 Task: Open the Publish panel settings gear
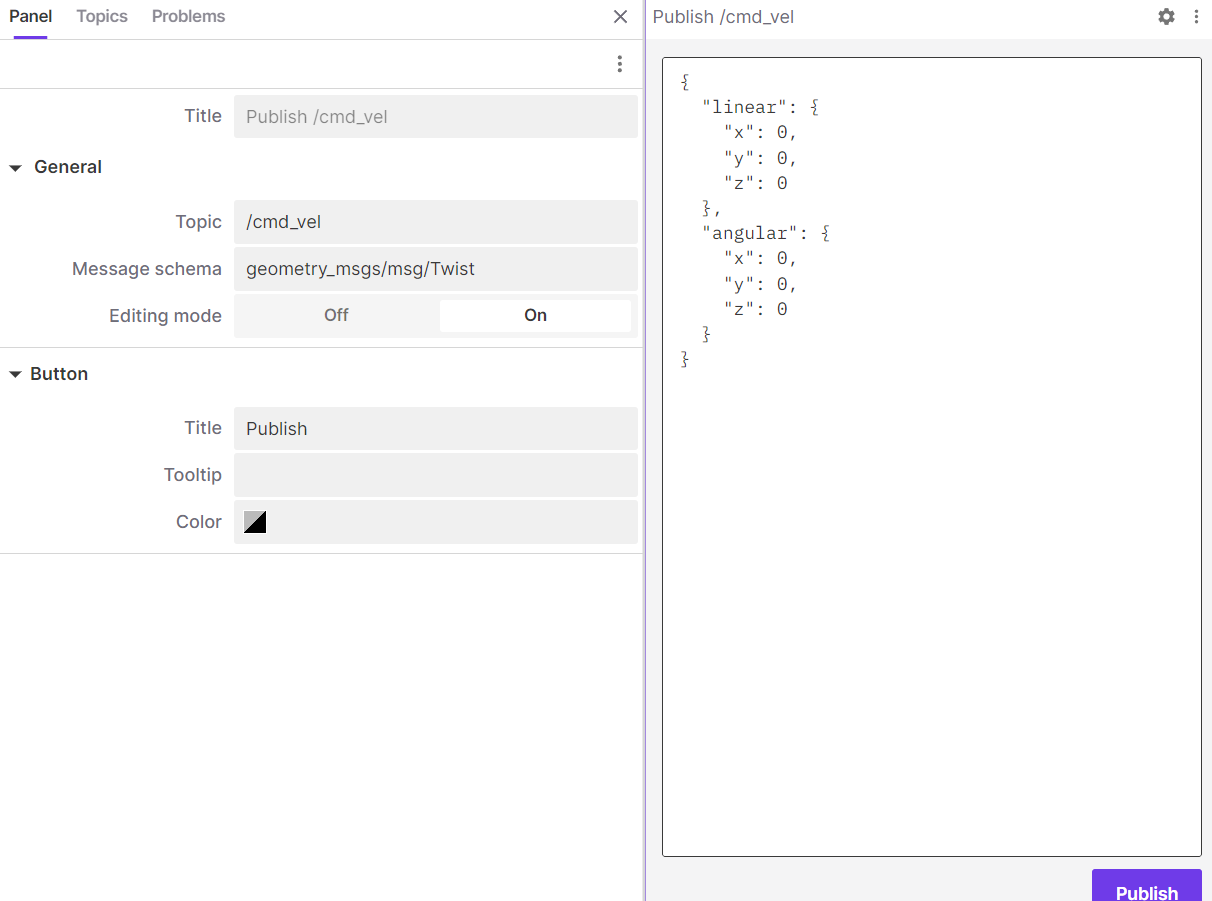[x=1166, y=17]
